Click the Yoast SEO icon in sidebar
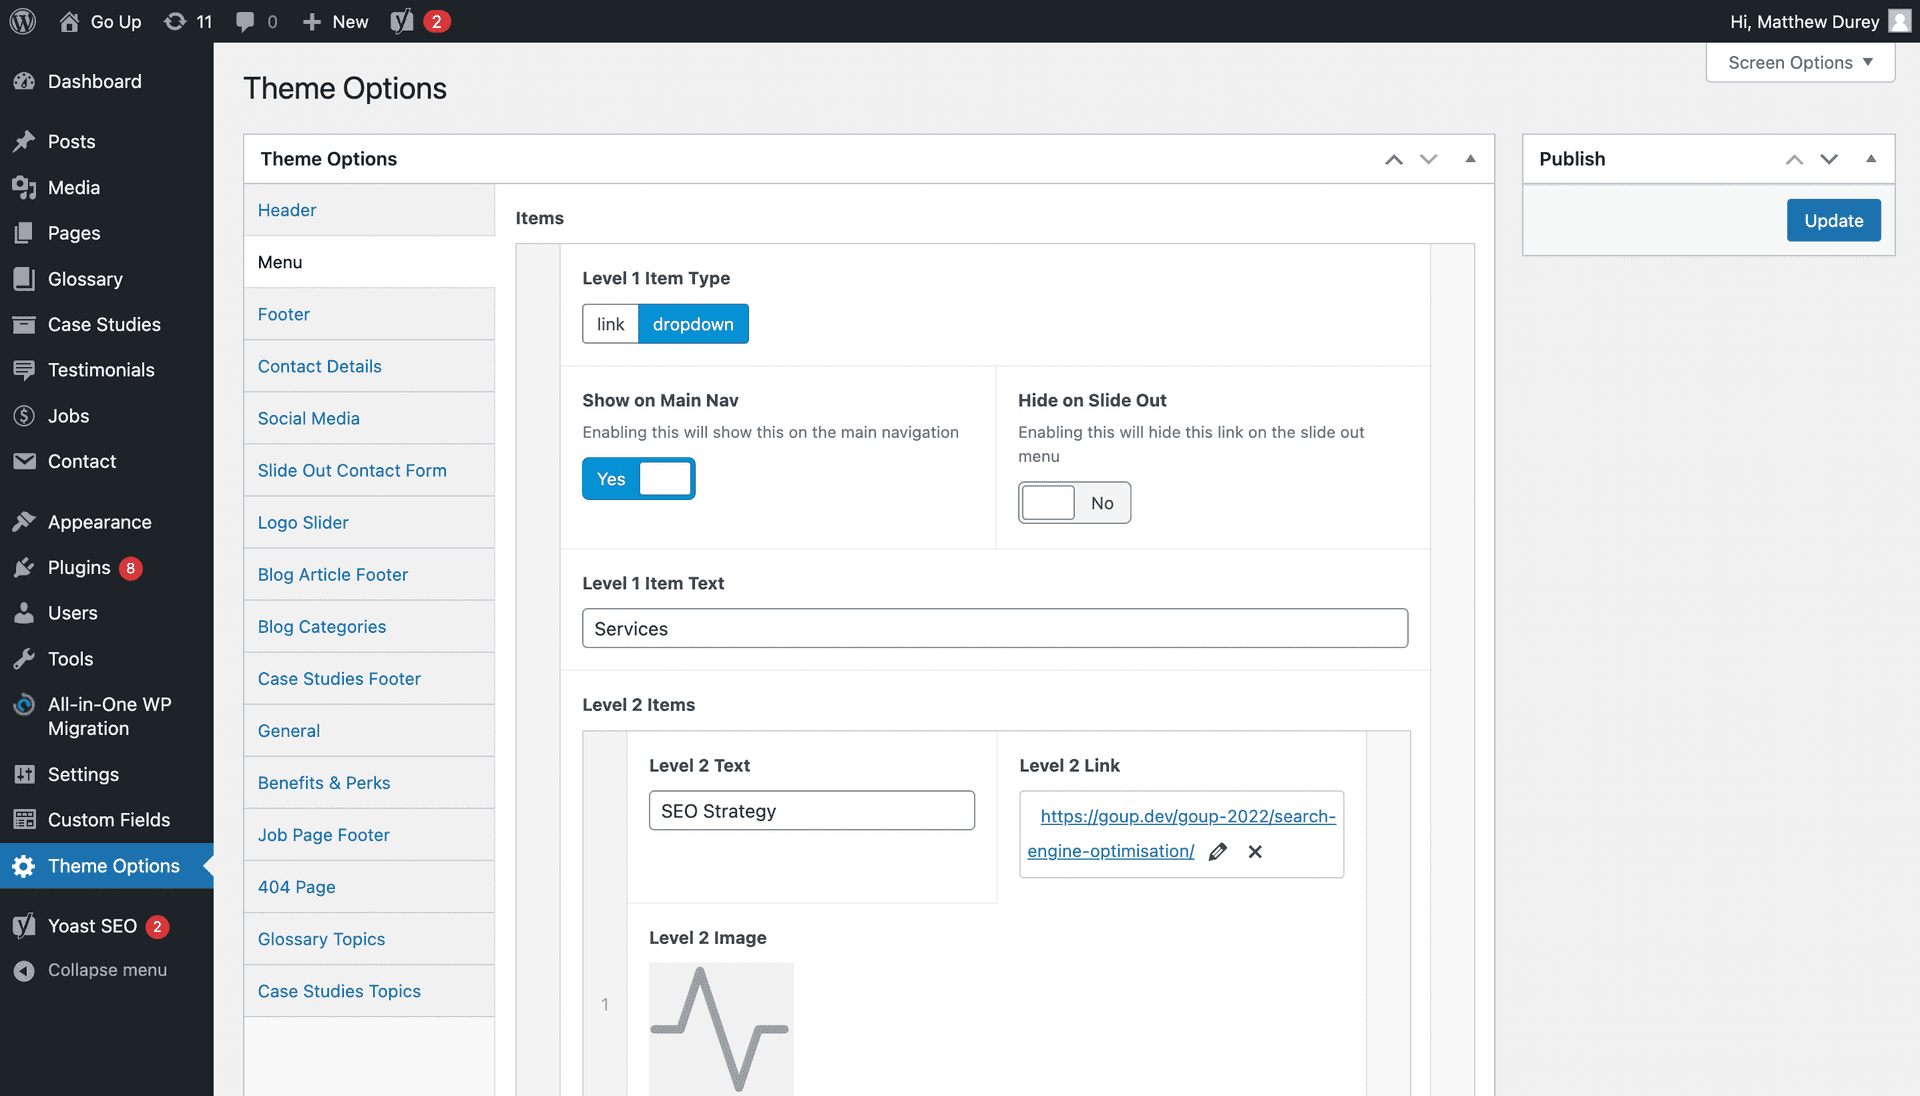The height and width of the screenshot is (1096, 1920). (22, 925)
